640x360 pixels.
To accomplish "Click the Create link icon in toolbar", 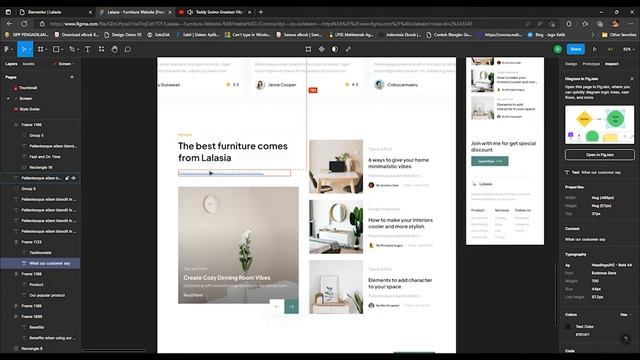I will [x=348, y=49].
